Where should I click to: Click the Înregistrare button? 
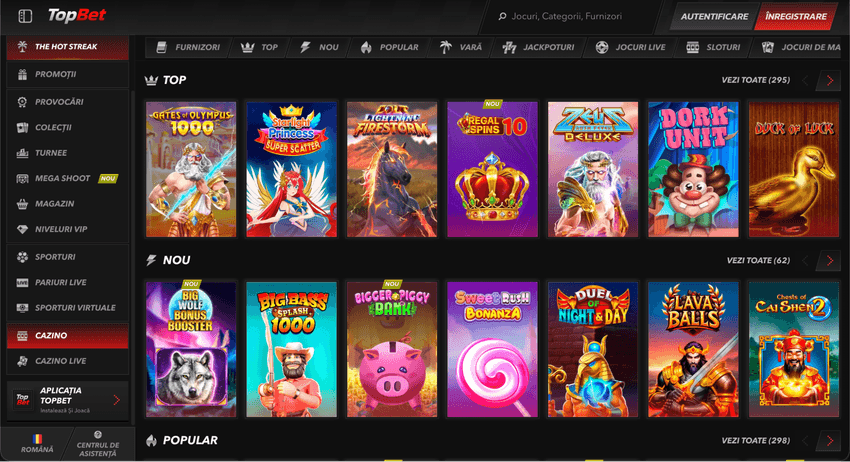pyautogui.click(x=796, y=16)
